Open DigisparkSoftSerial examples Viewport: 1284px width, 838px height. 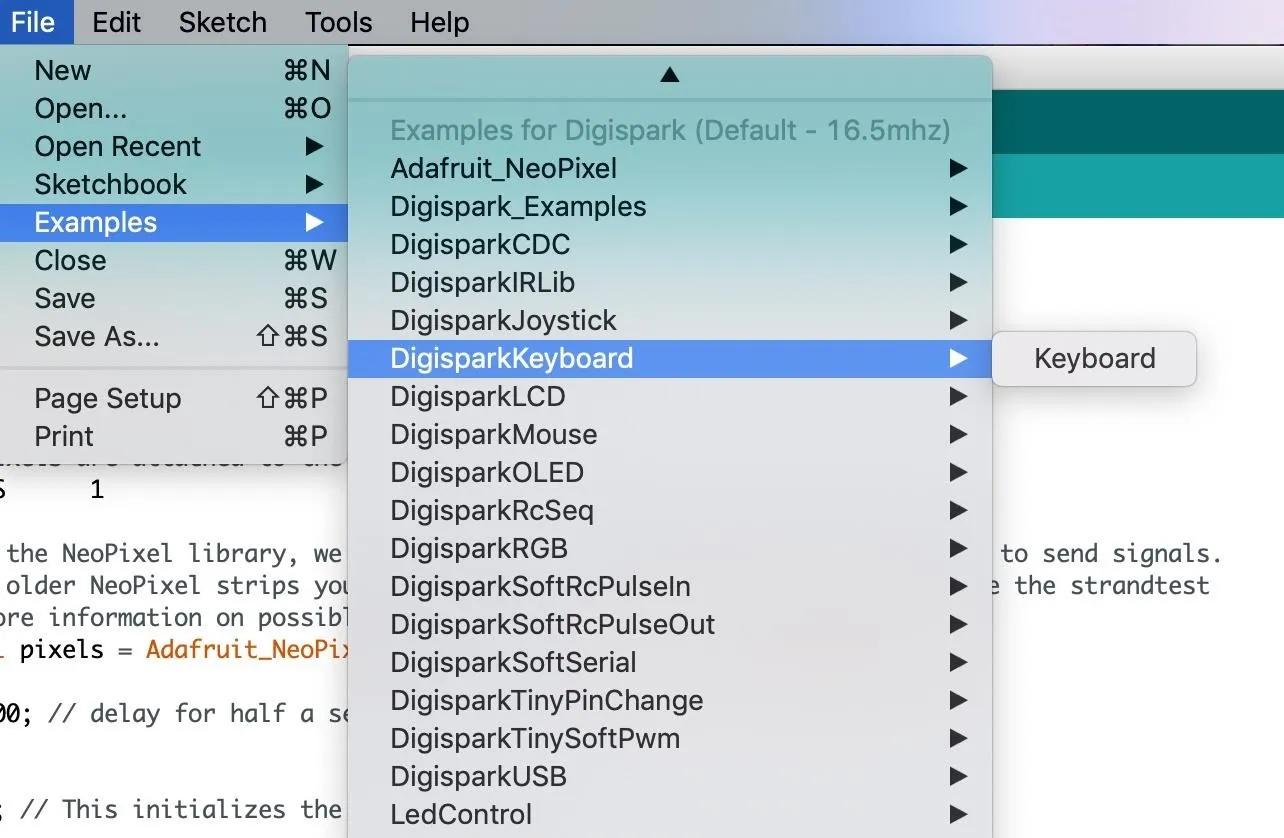(x=670, y=662)
